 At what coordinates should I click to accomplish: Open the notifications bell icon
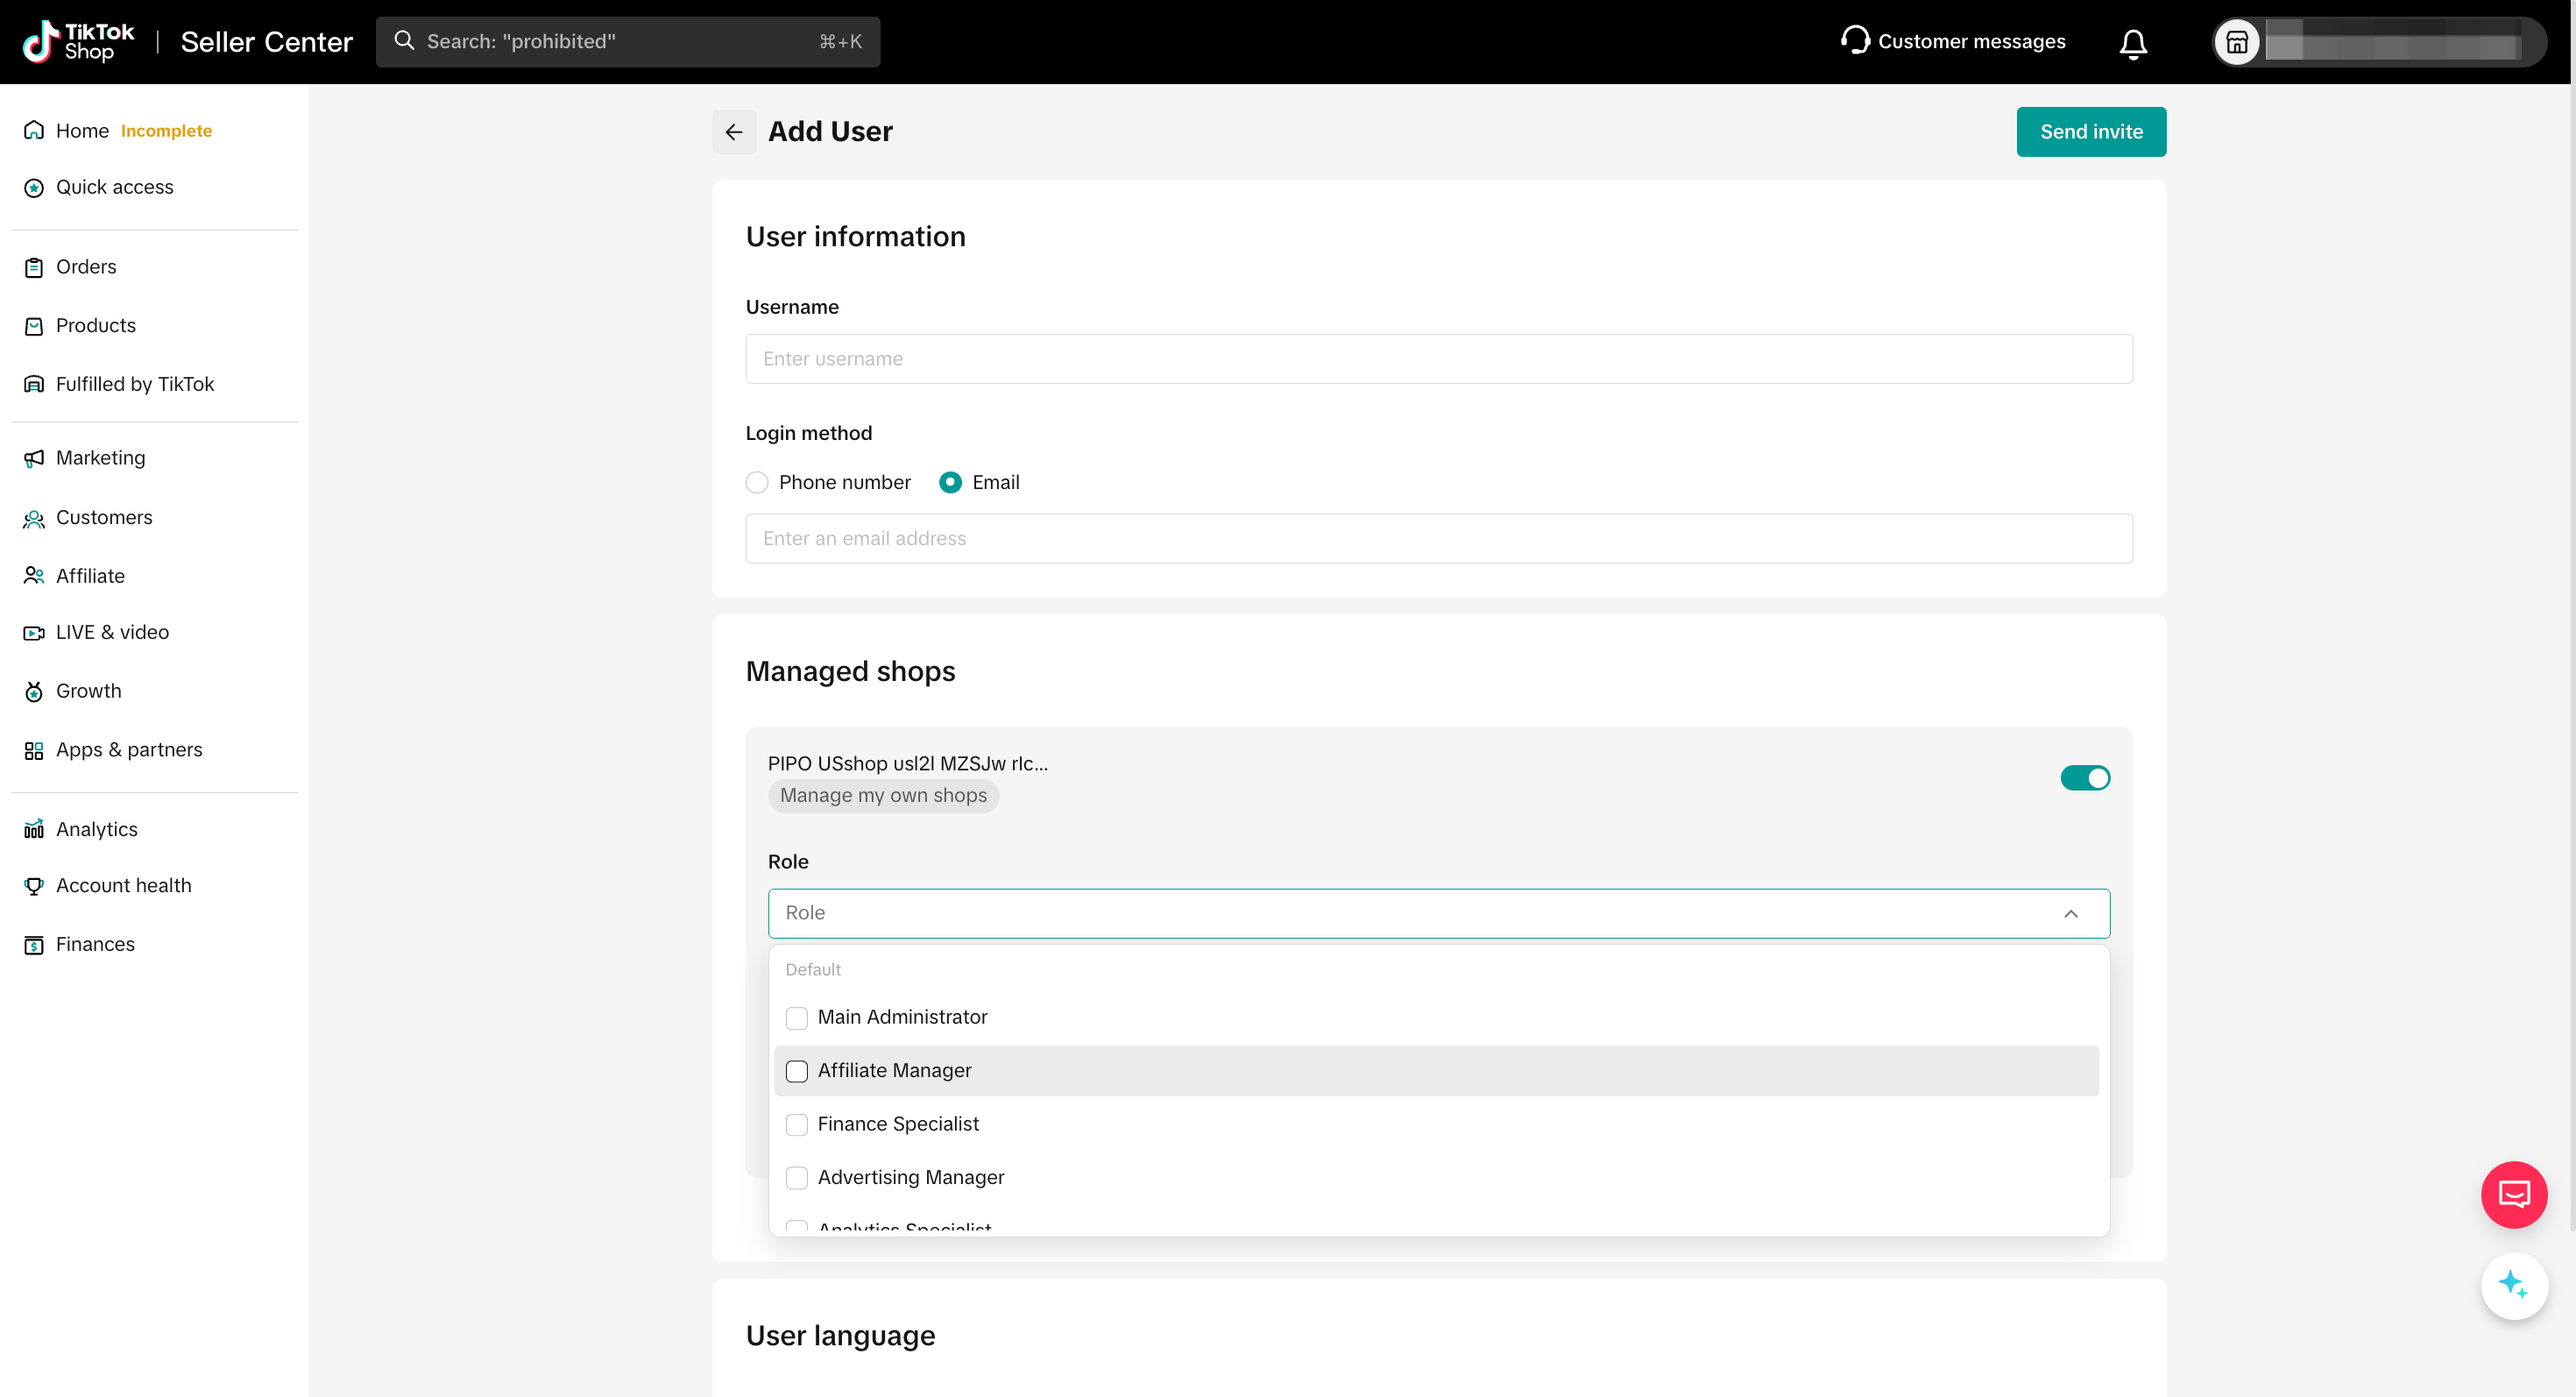2132,42
